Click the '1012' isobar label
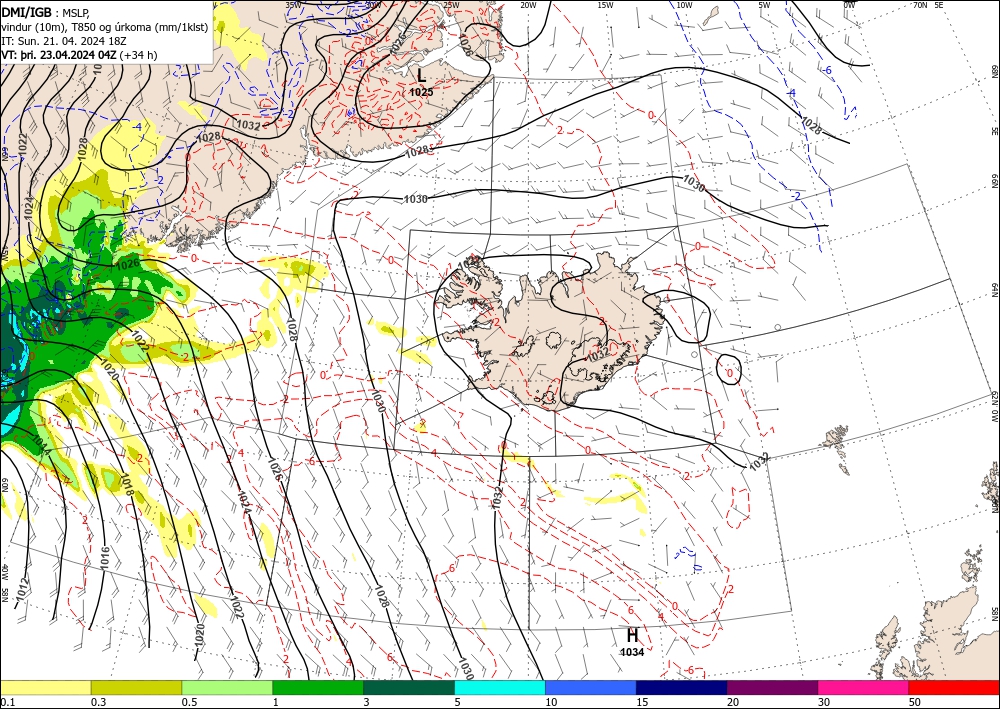The height and width of the screenshot is (709, 1000). click(x=22, y=589)
